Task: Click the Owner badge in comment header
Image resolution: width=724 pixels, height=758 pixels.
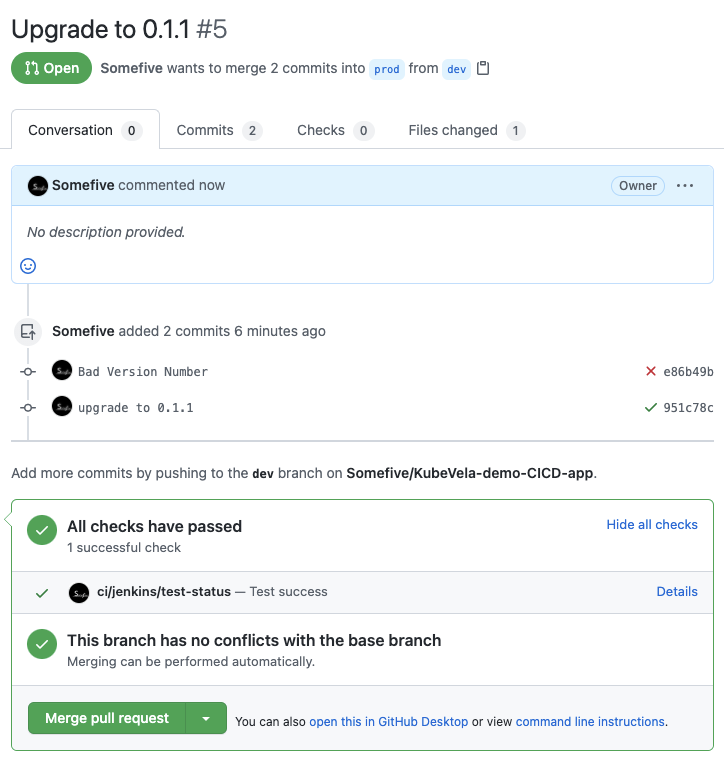Action: (637, 186)
